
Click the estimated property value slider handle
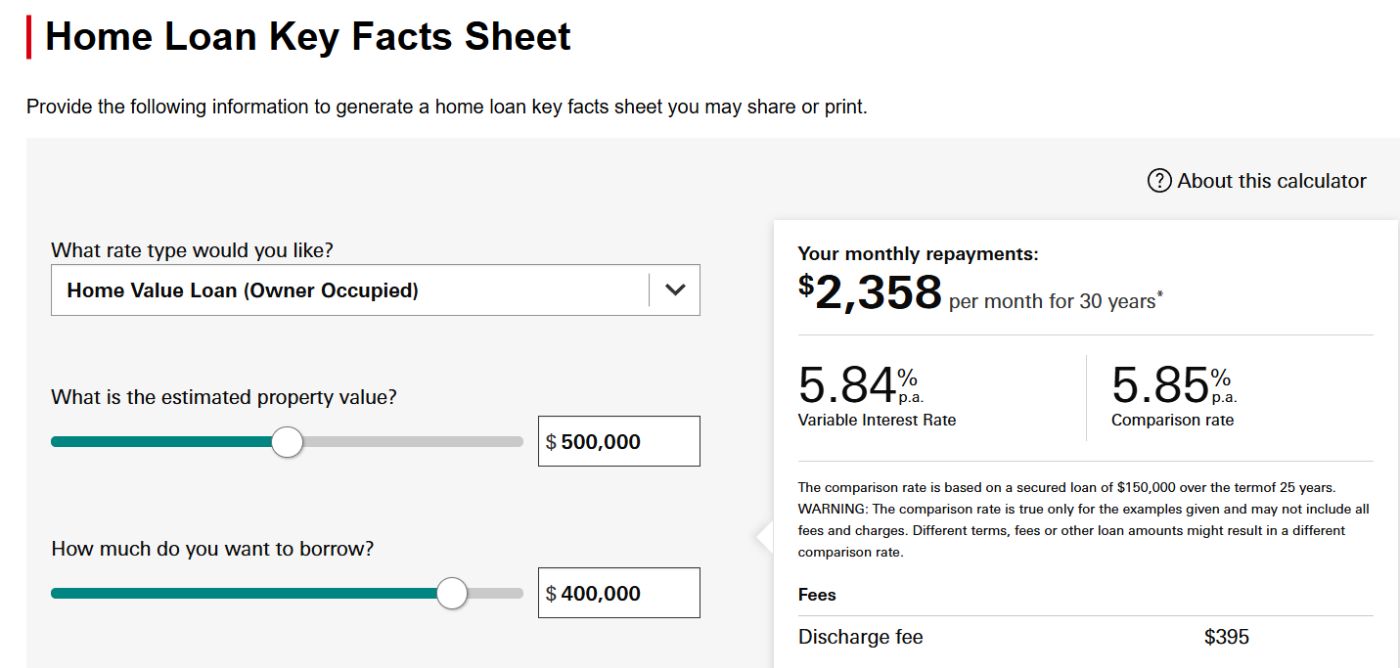point(287,442)
